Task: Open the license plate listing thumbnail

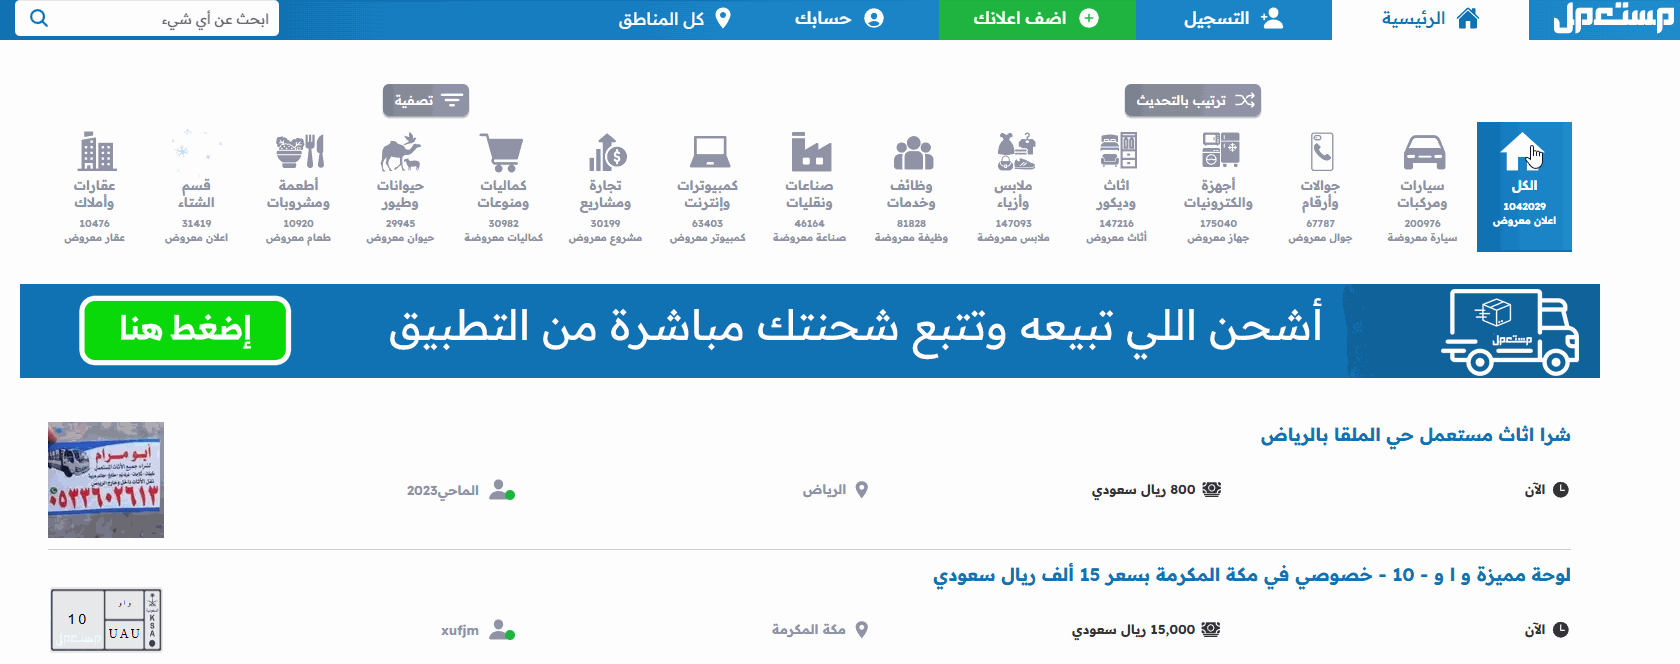Action: pyautogui.click(x=106, y=620)
